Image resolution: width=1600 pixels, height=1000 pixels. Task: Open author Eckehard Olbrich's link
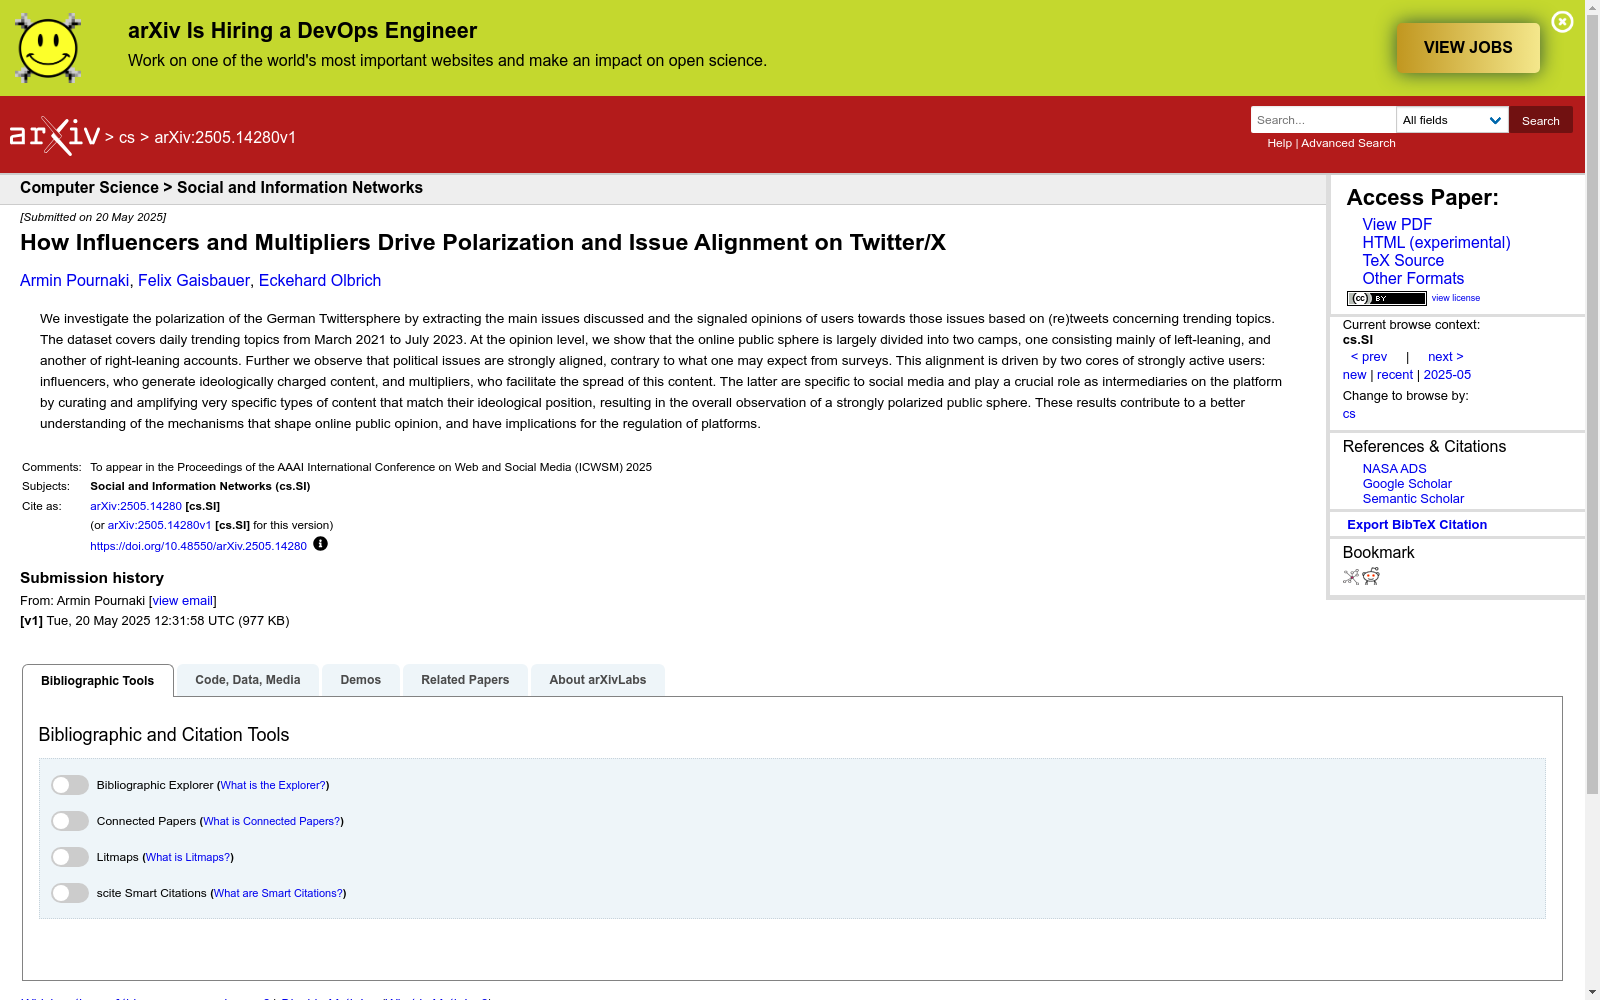tap(320, 281)
